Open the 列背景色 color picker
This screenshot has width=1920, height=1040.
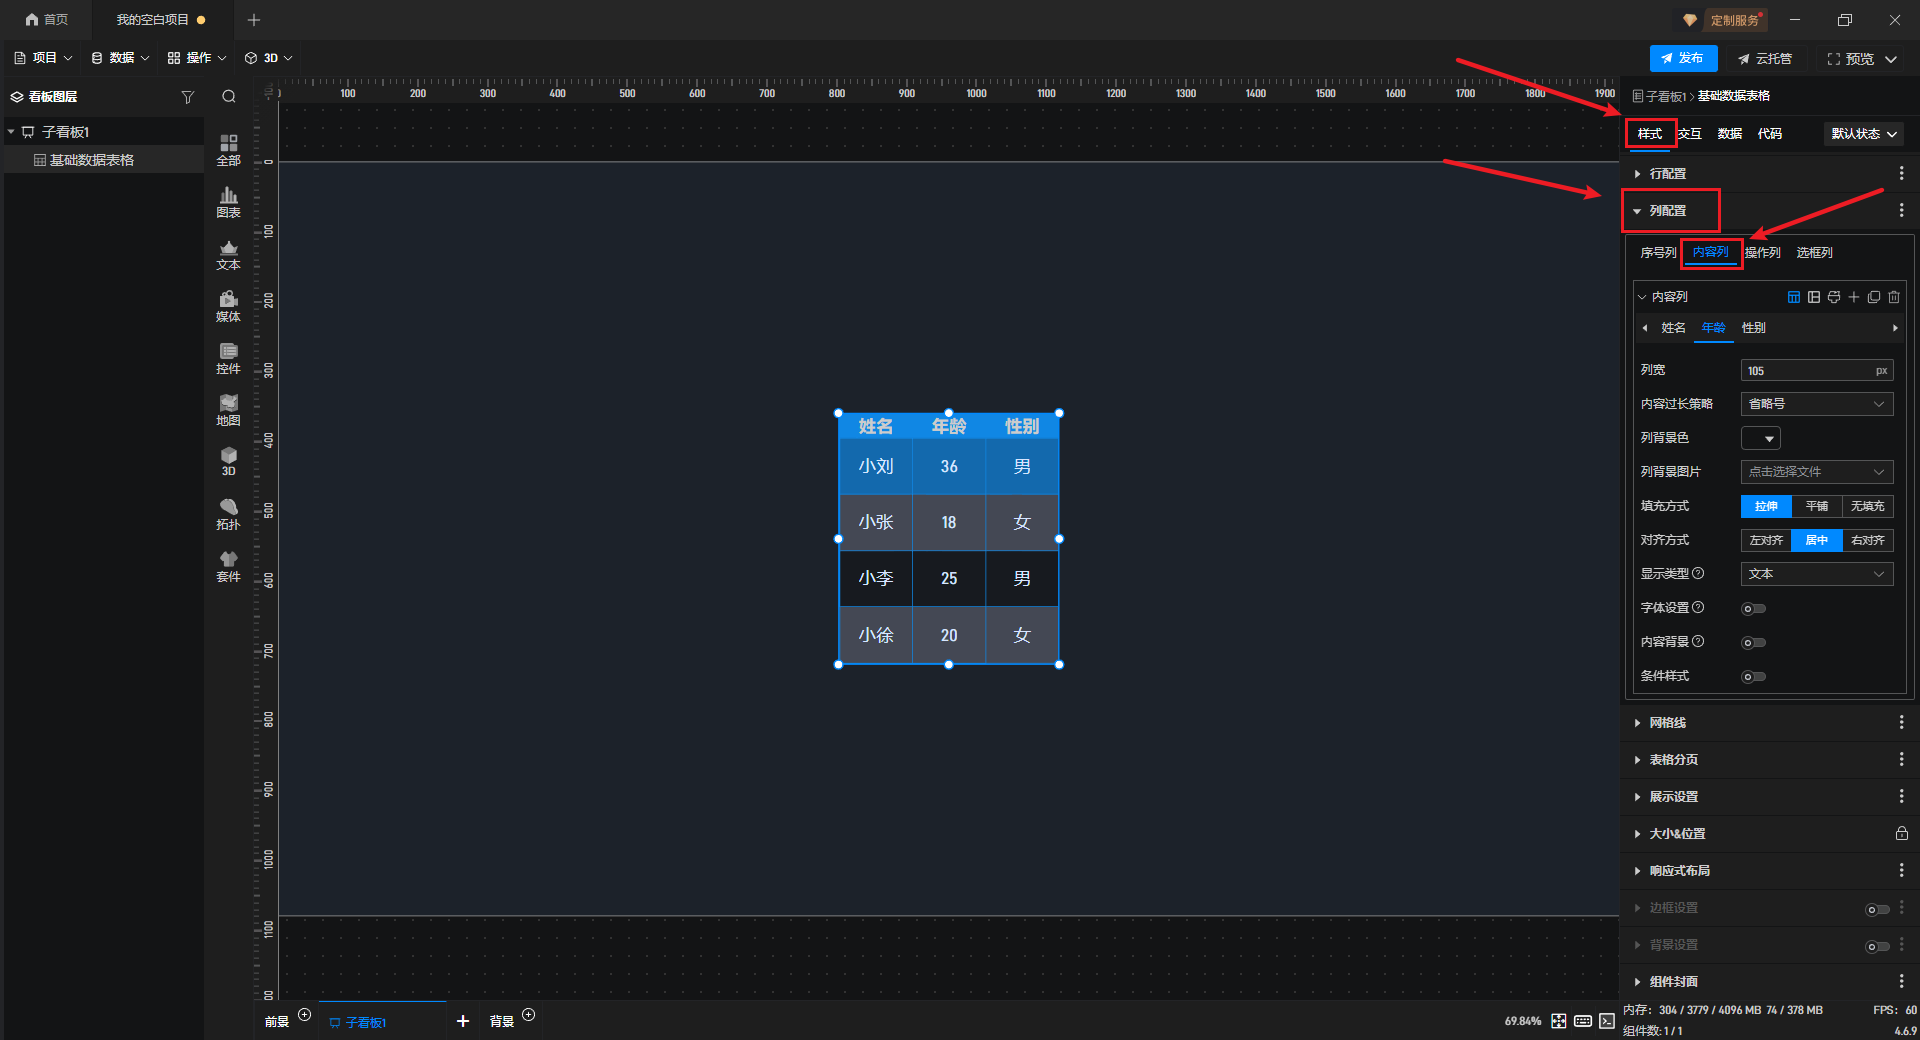[x=1760, y=439]
